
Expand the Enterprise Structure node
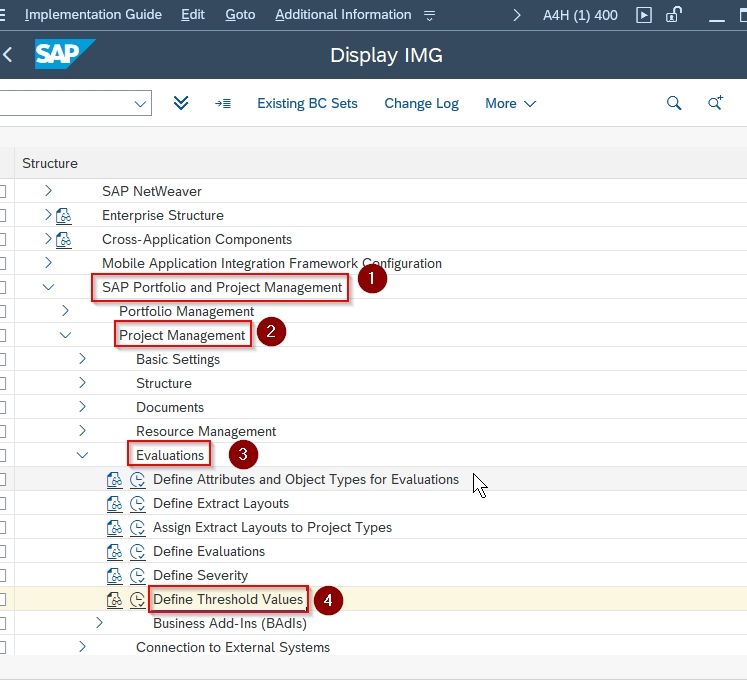click(48, 214)
